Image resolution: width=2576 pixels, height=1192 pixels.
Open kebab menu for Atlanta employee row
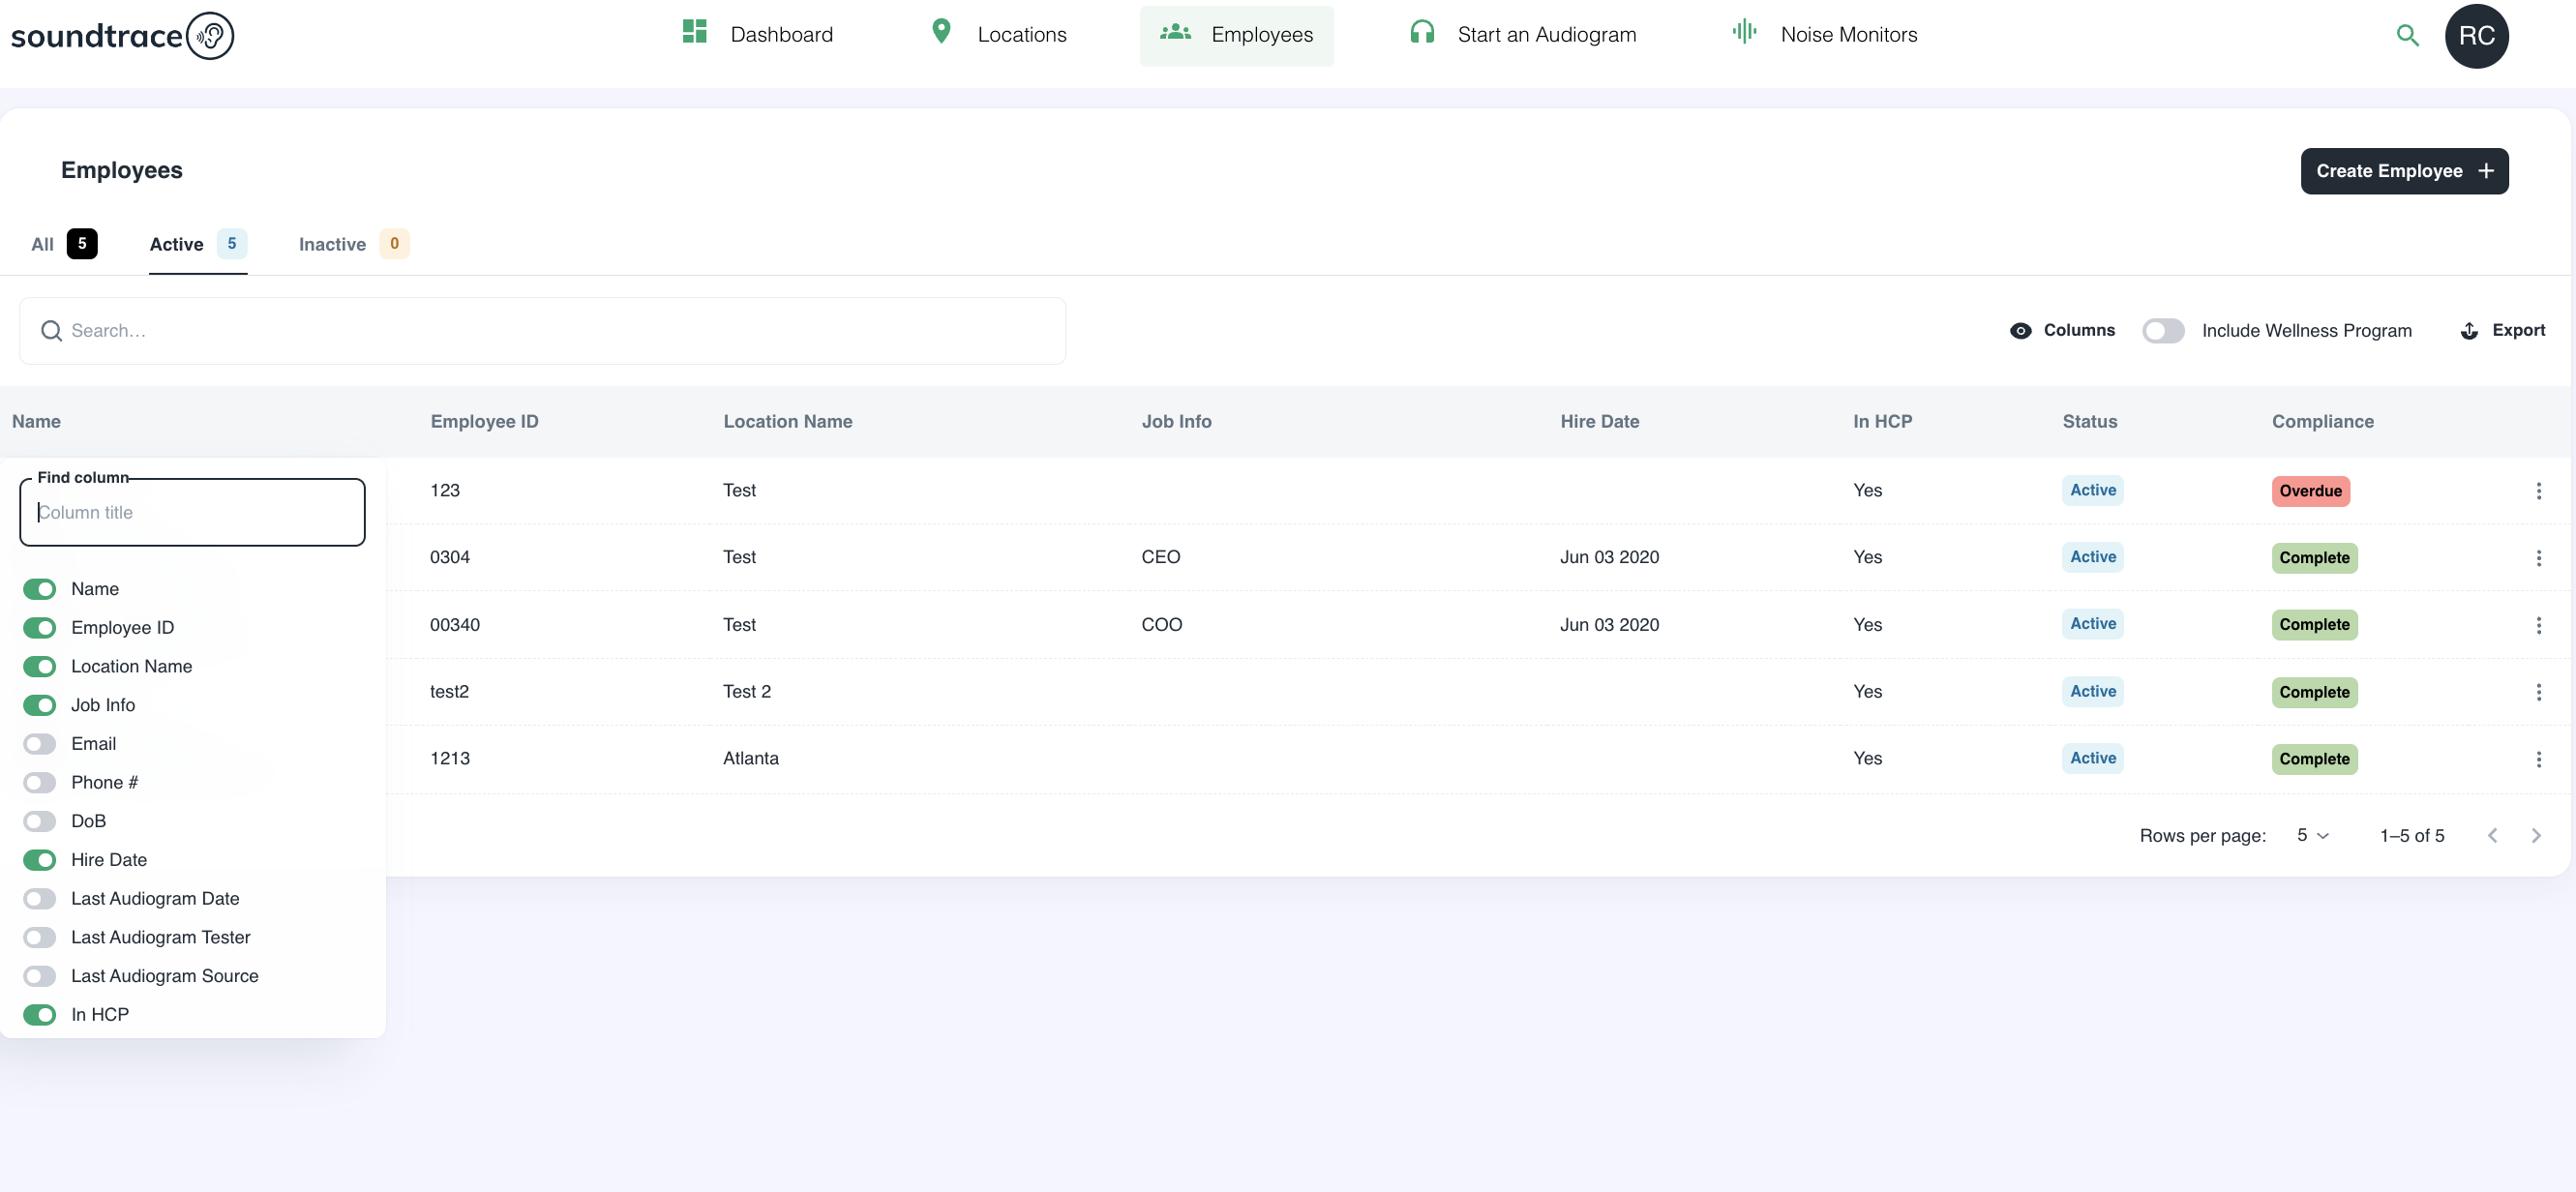pyautogui.click(x=2538, y=759)
